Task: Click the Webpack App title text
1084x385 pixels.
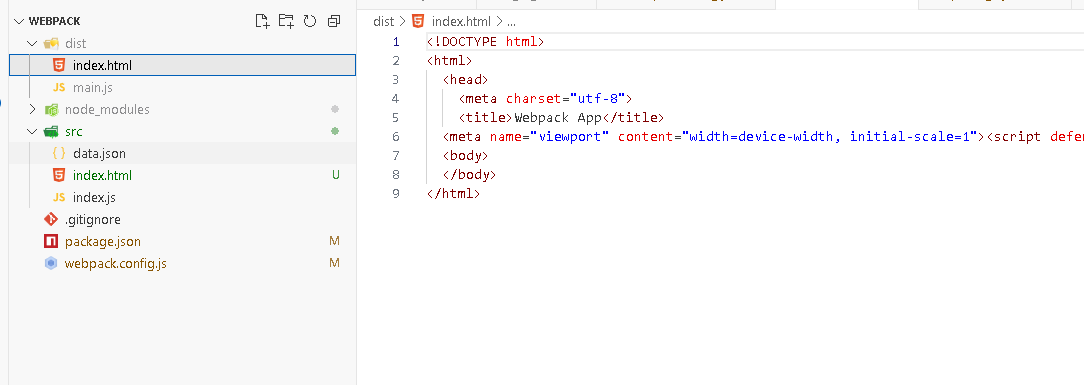Action: click(558, 118)
